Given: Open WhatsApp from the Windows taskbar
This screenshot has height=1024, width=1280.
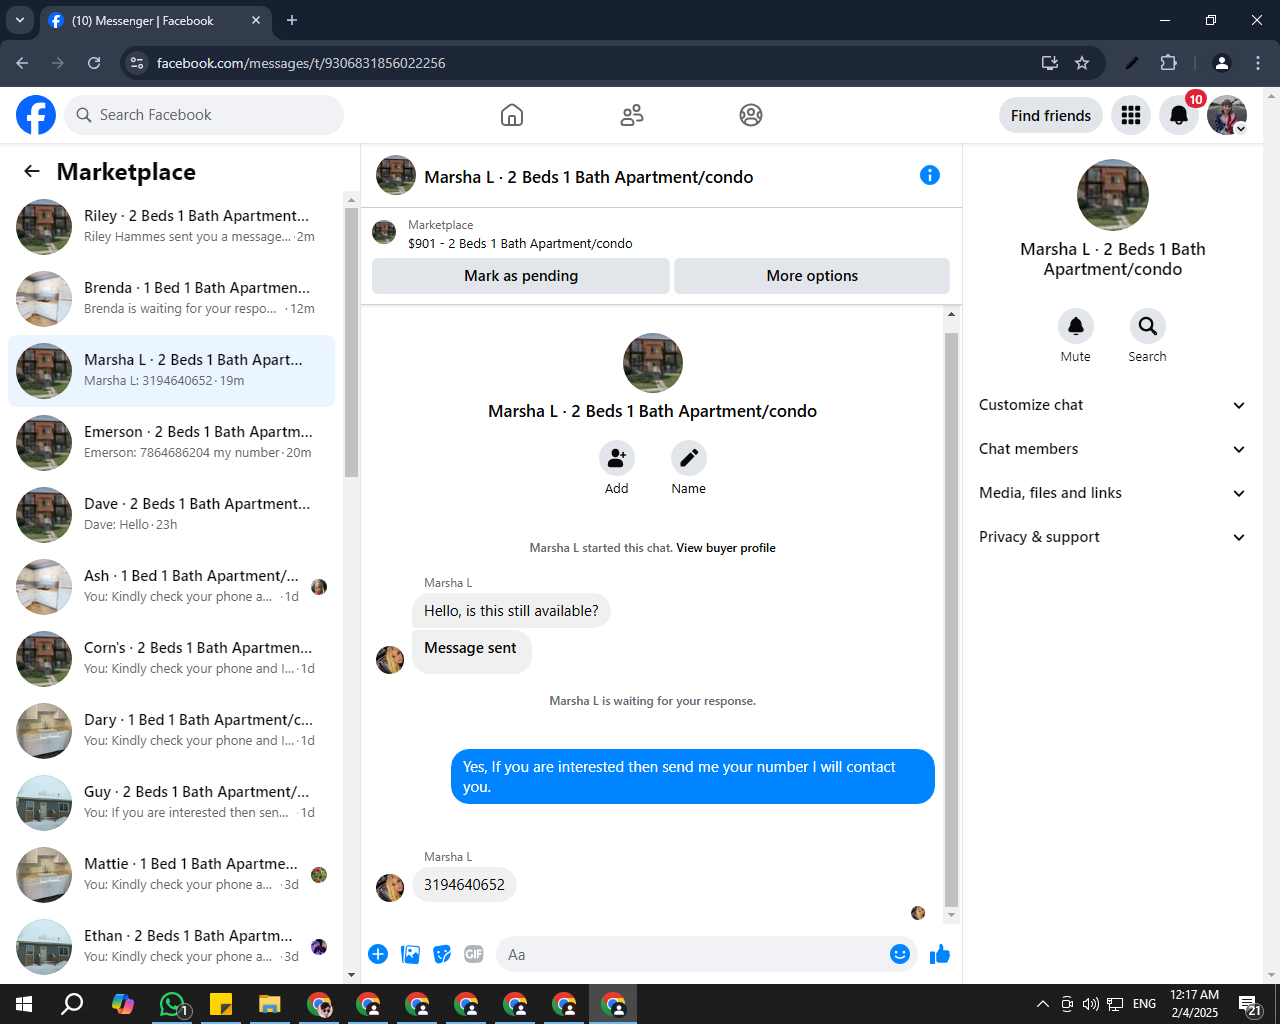Looking at the screenshot, I should click(x=172, y=1004).
